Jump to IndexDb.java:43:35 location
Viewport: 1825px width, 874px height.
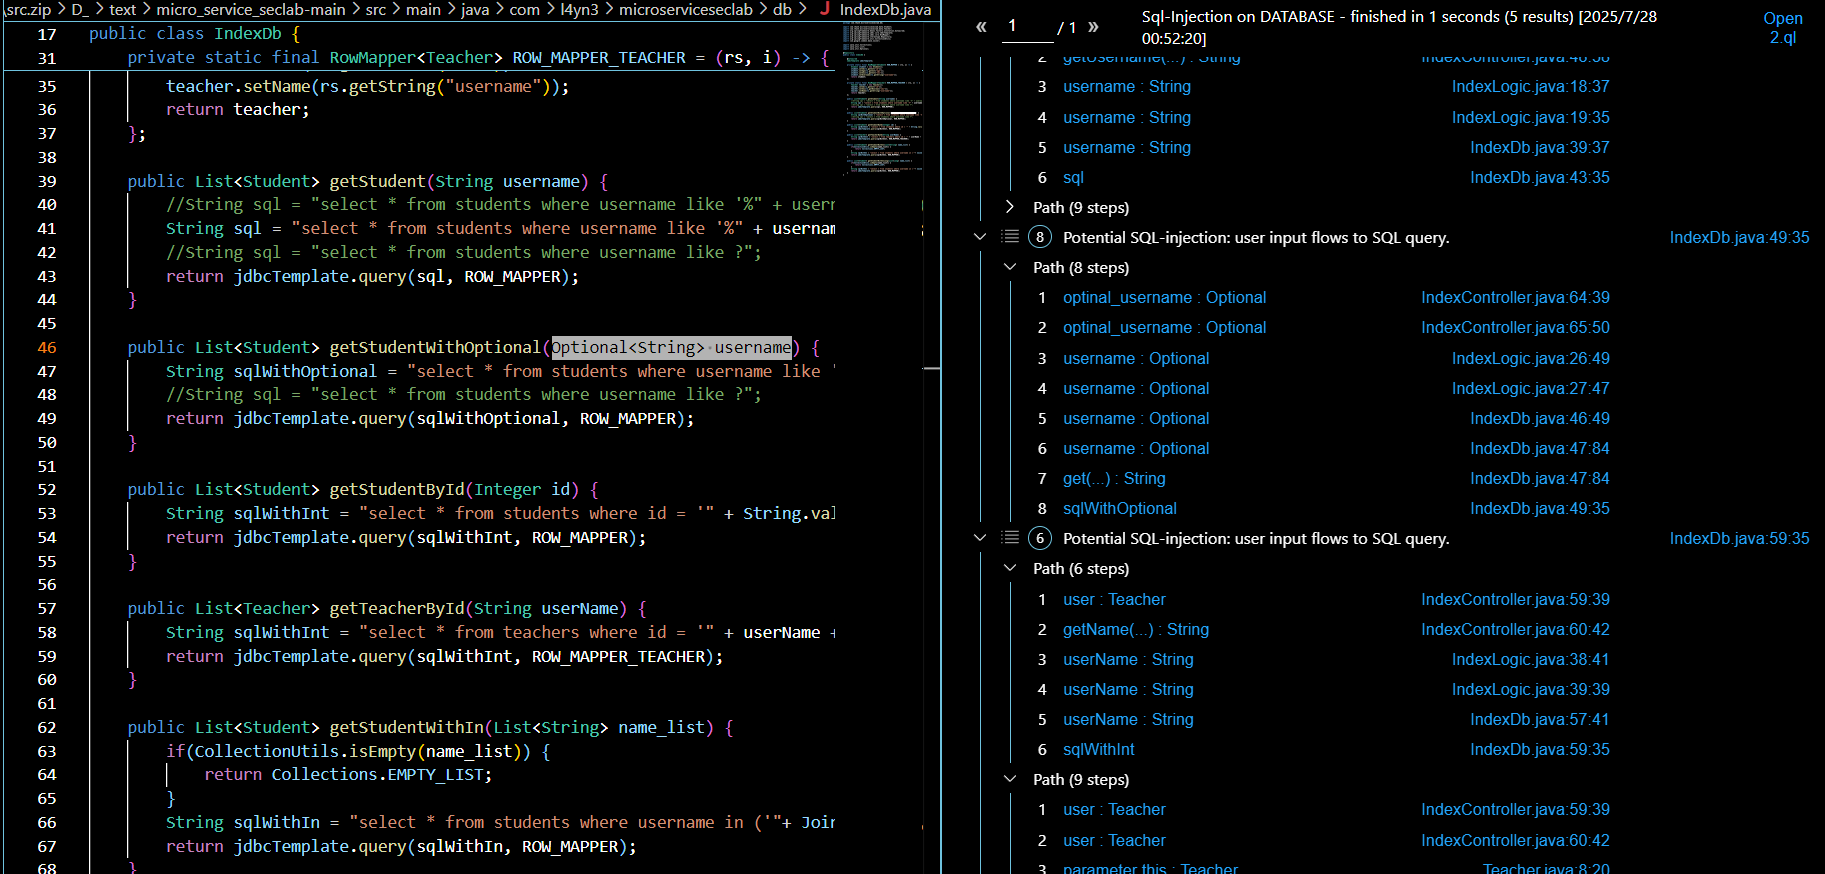[x=1539, y=177]
